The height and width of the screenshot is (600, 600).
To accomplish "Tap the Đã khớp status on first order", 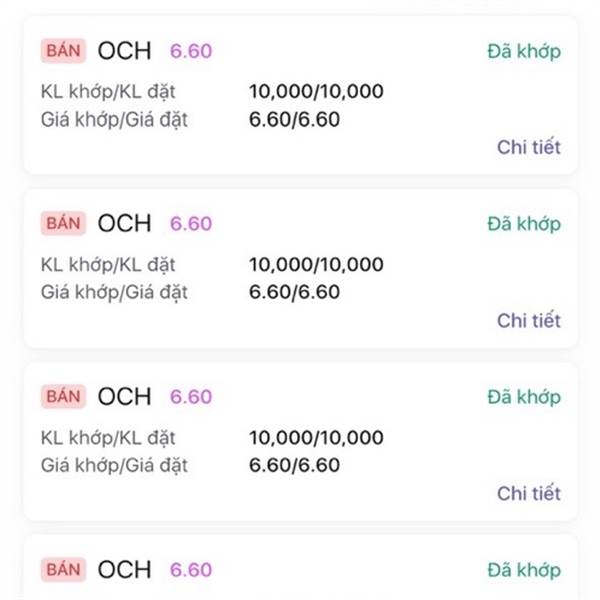I will (x=524, y=51).
